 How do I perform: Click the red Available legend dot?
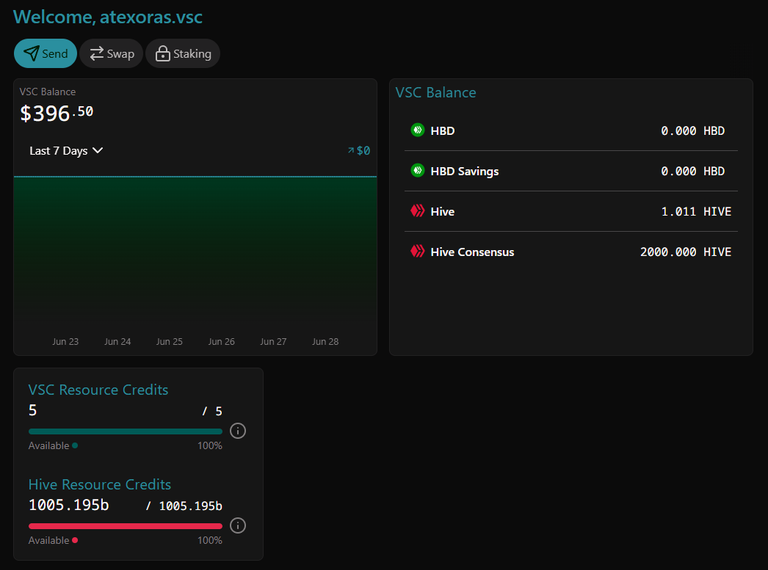[75, 540]
